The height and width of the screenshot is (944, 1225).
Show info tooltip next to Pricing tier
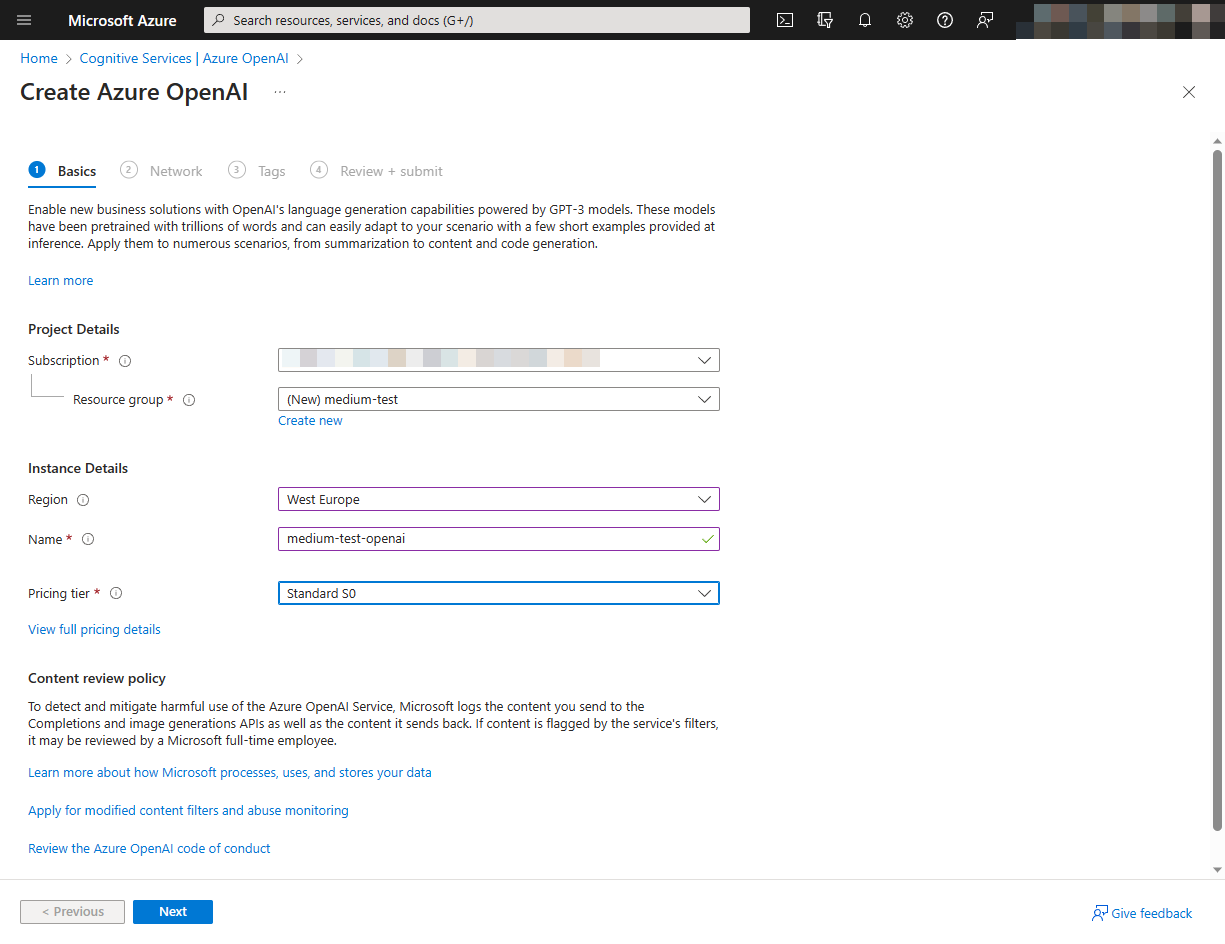pyautogui.click(x=116, y=594)
